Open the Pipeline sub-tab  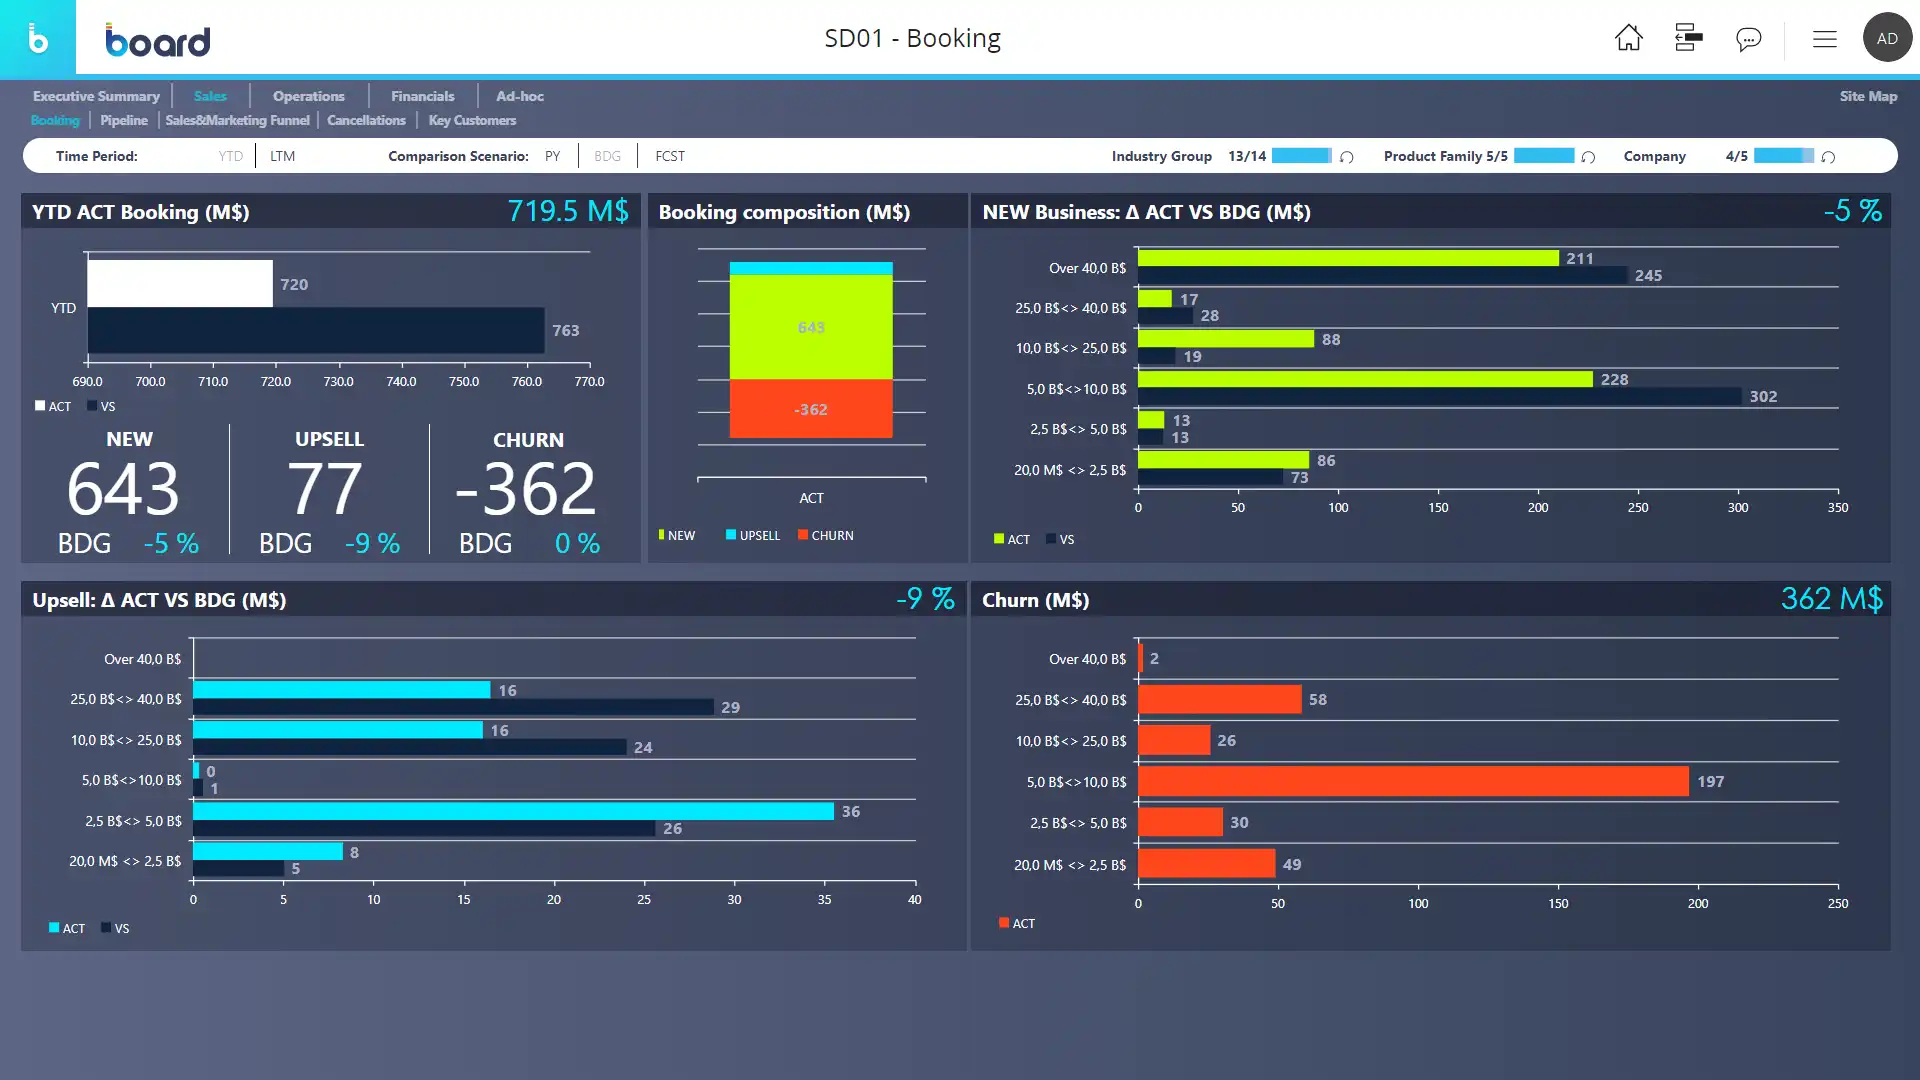tap(124, 120)
